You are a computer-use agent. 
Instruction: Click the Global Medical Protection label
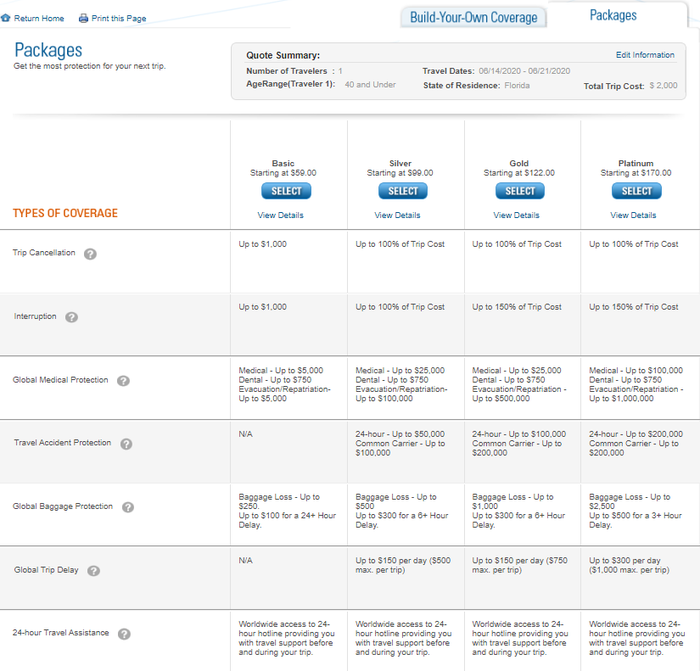click(60, 380)
